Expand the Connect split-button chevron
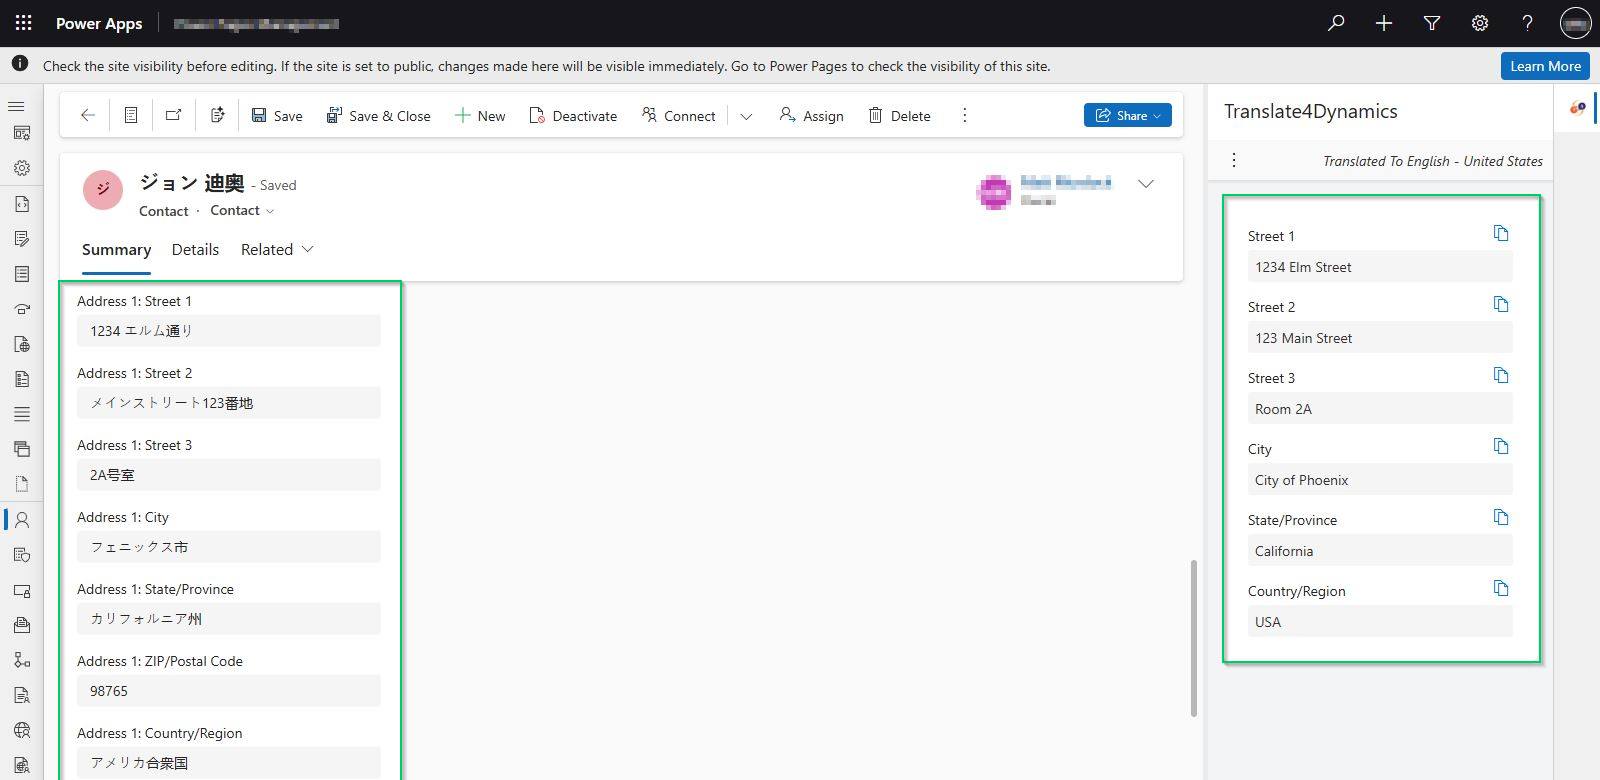This screenshot has width=1600, height=780. 746,116
